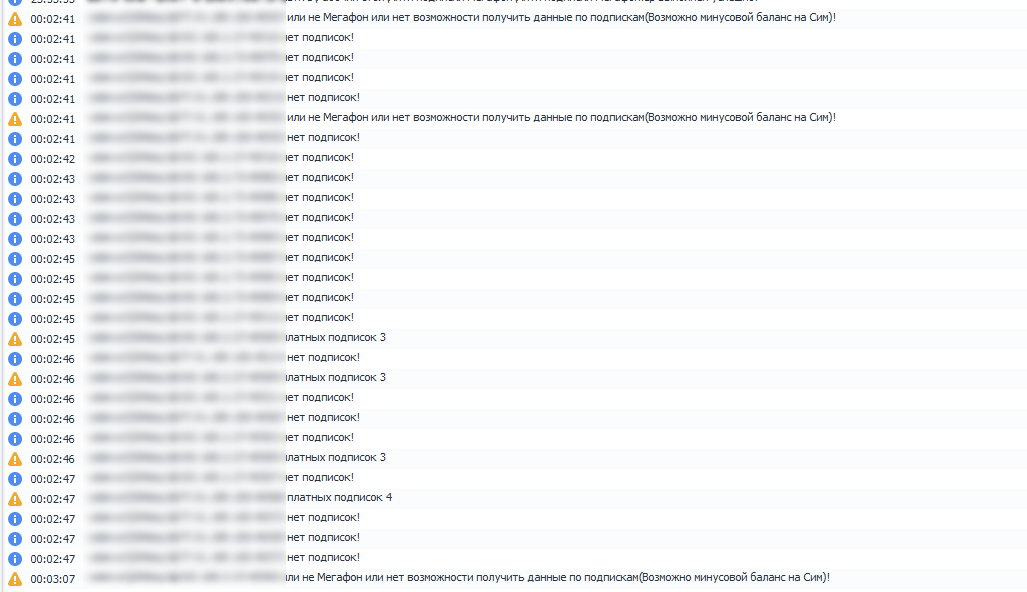This screenshot has height=592, width=1027.
Task: Click info icon of last 00:02:43 entry
Action: point(14,239)
